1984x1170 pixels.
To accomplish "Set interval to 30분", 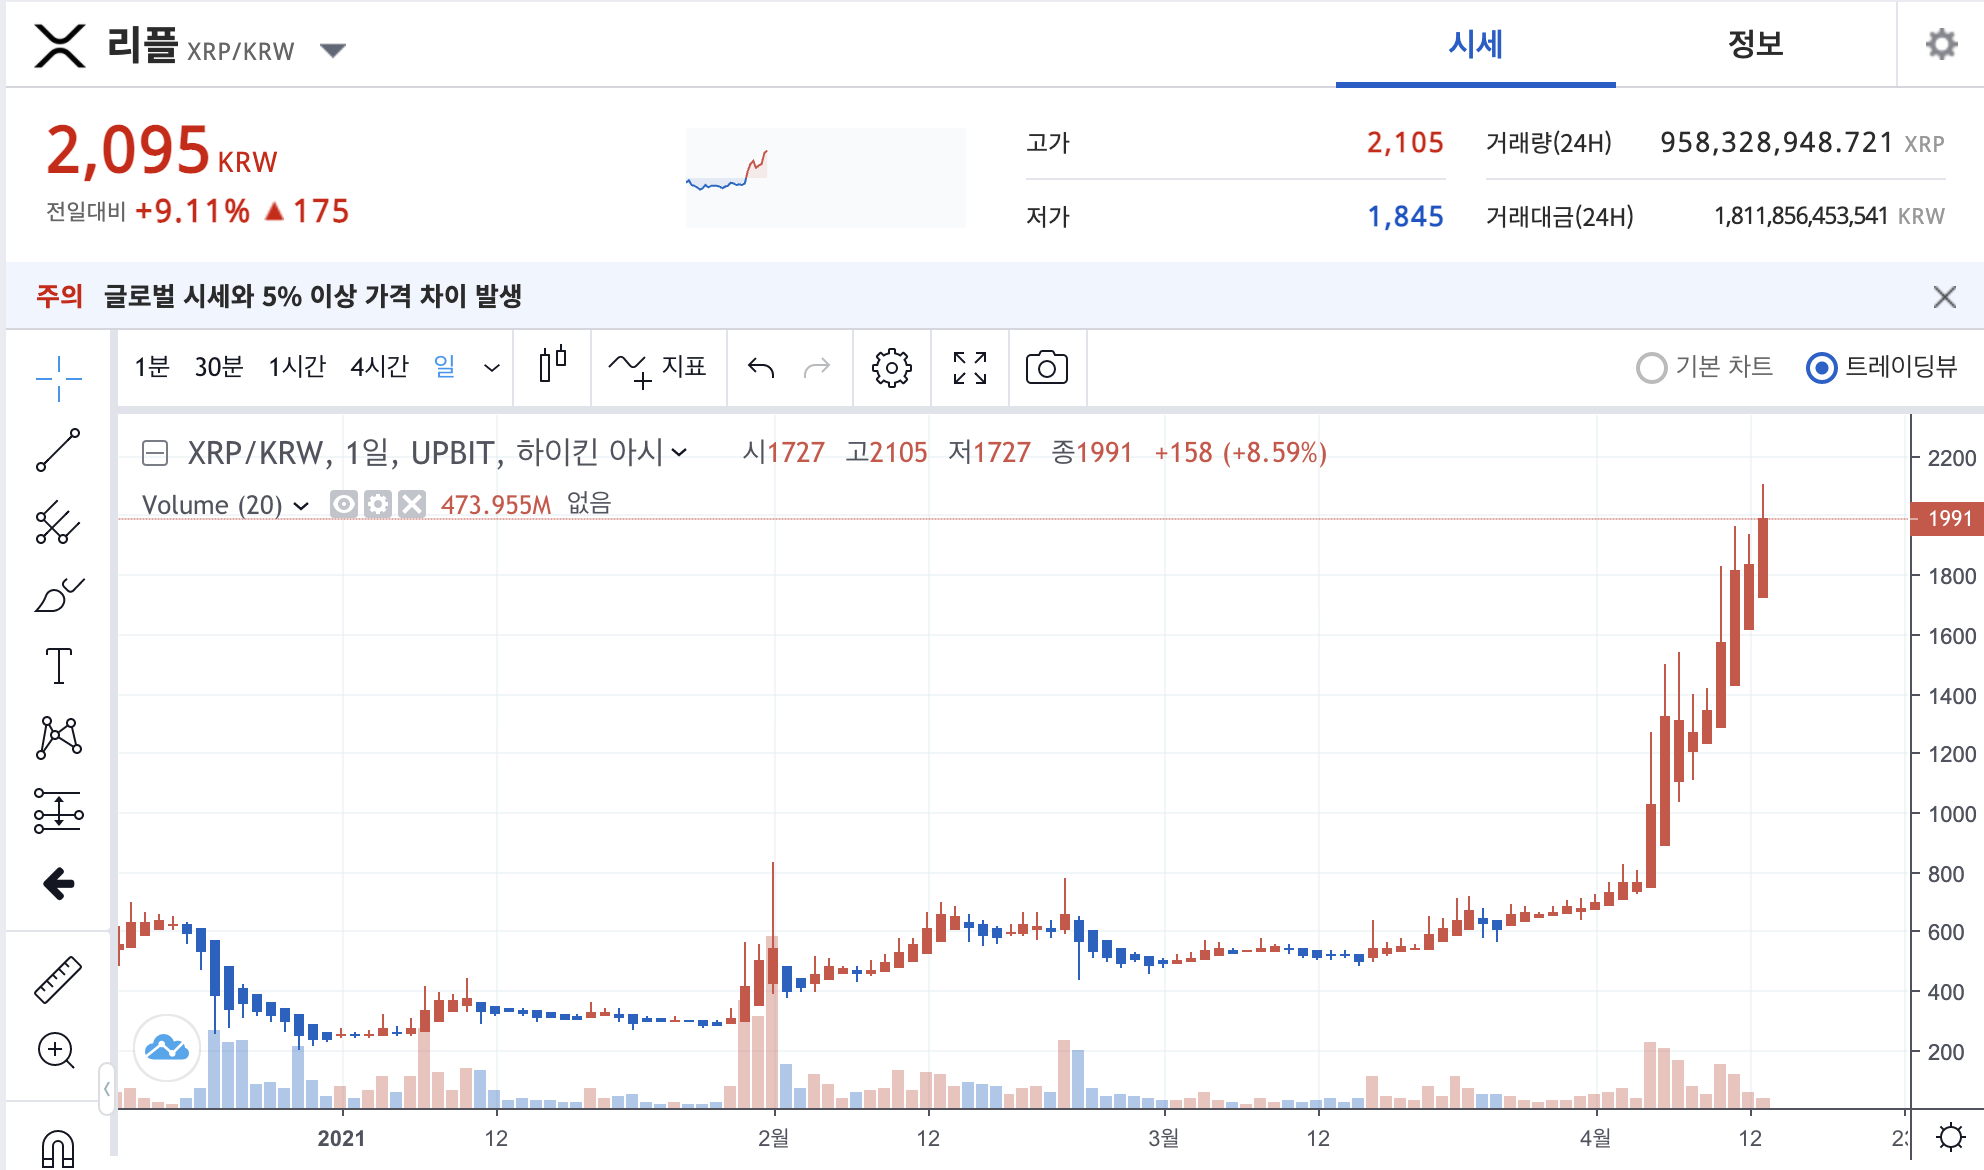I will (x=219, y=367).
